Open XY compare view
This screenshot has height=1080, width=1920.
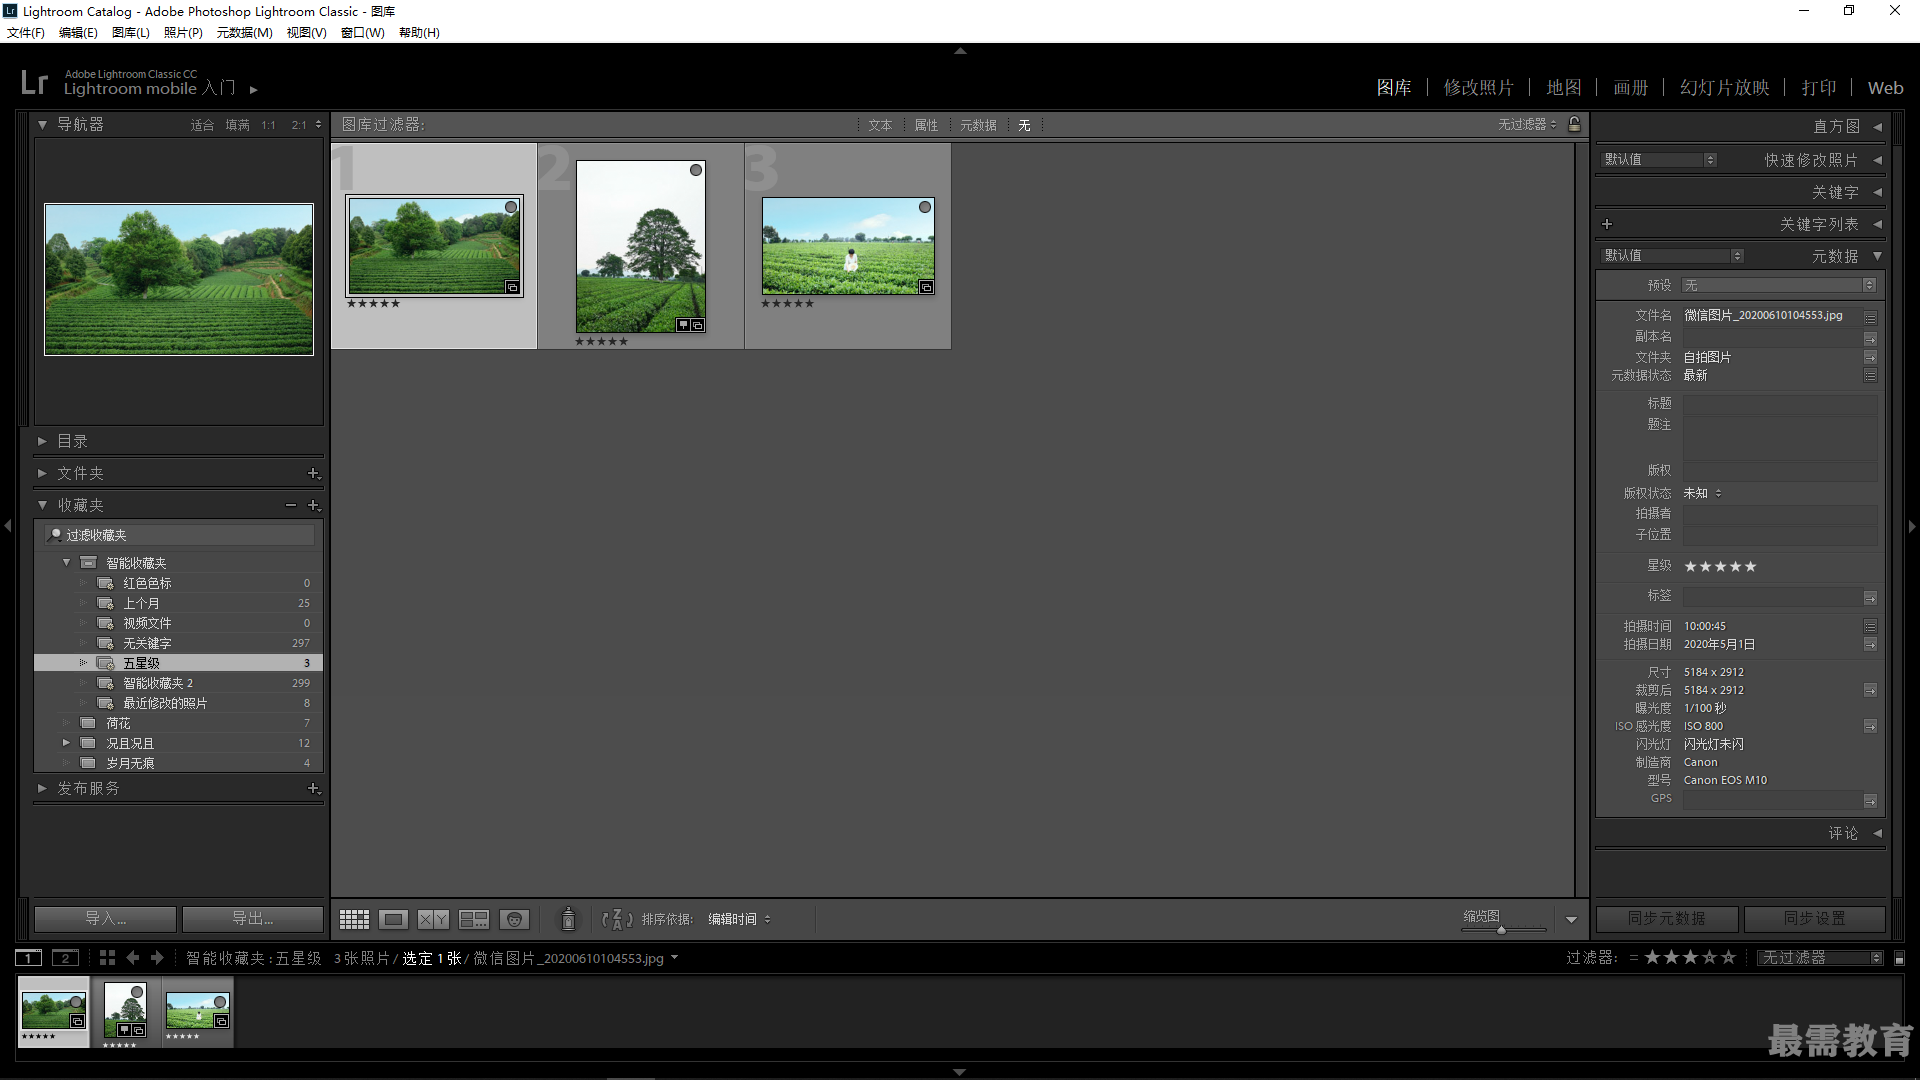coord(433,919)
